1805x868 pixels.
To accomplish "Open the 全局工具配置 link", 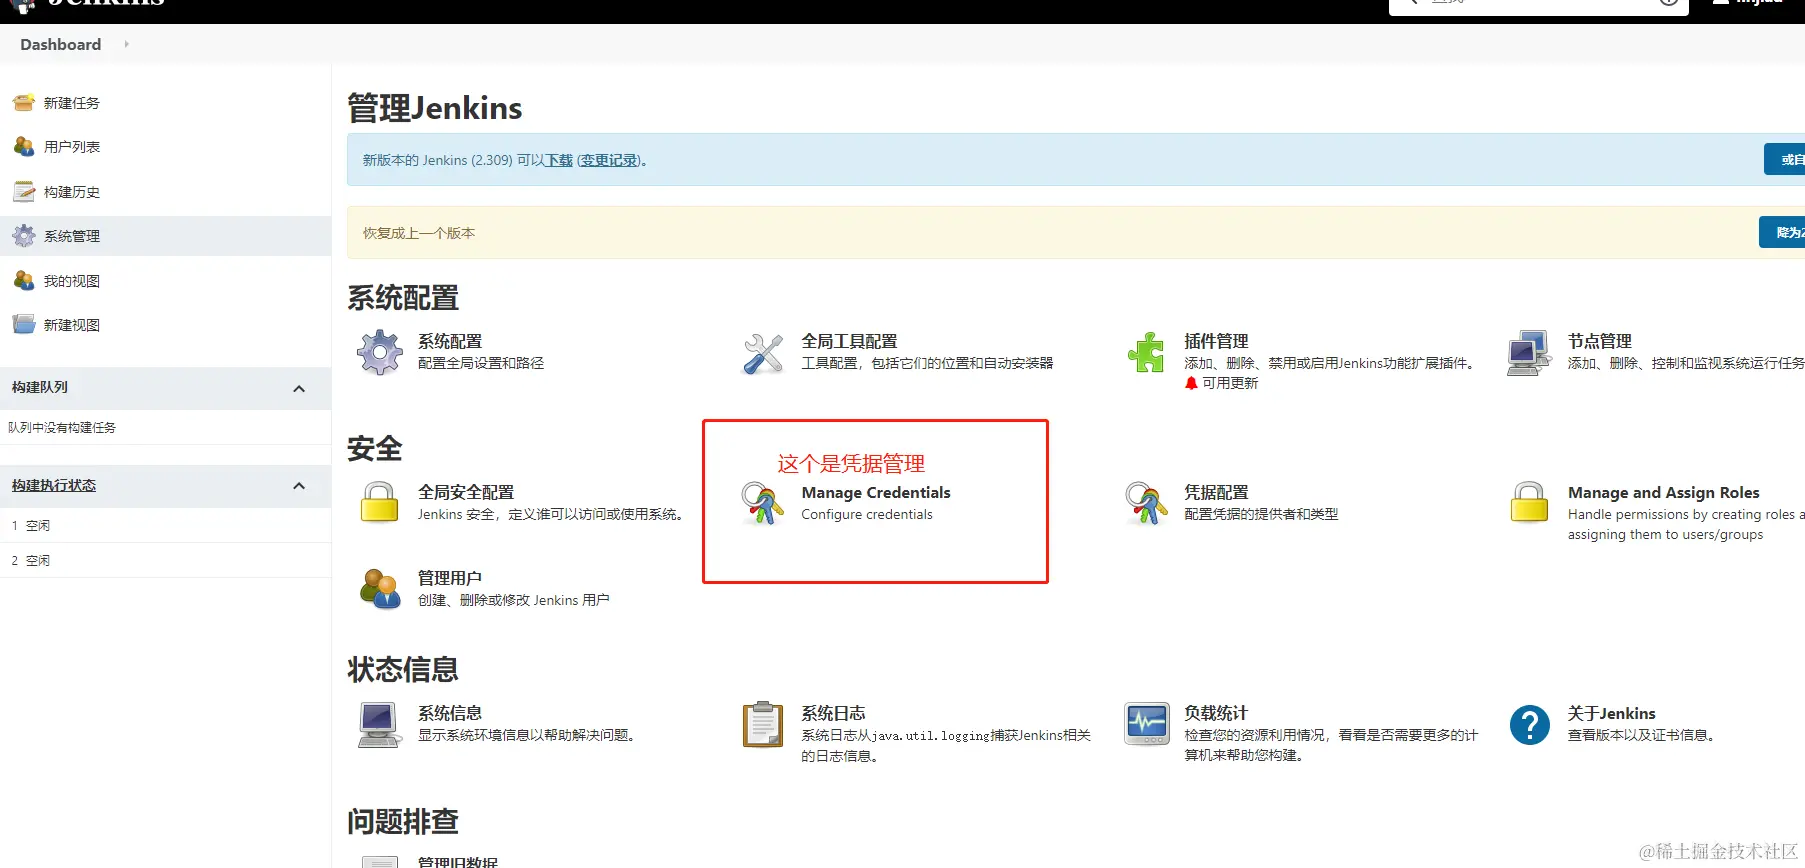I will pyautogui.click(x=849, y=341).
